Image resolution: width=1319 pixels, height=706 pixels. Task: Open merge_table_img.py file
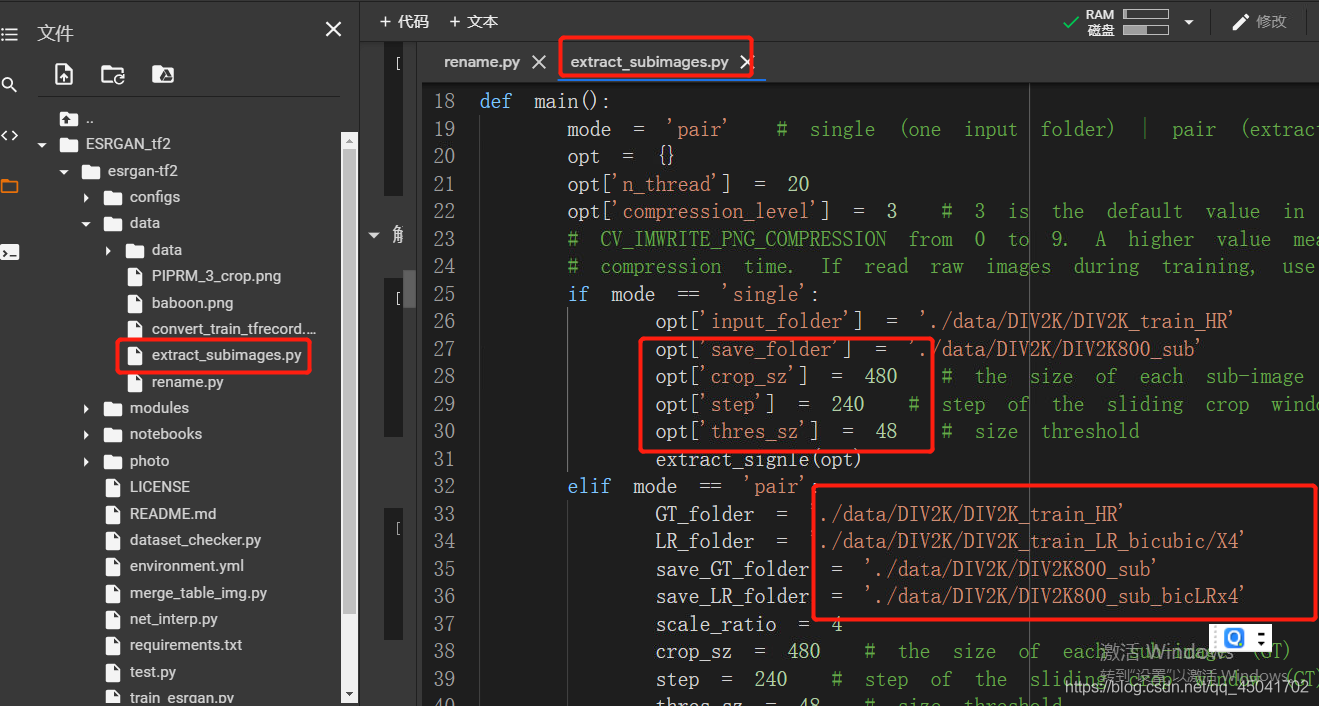(x=198, y=593)
